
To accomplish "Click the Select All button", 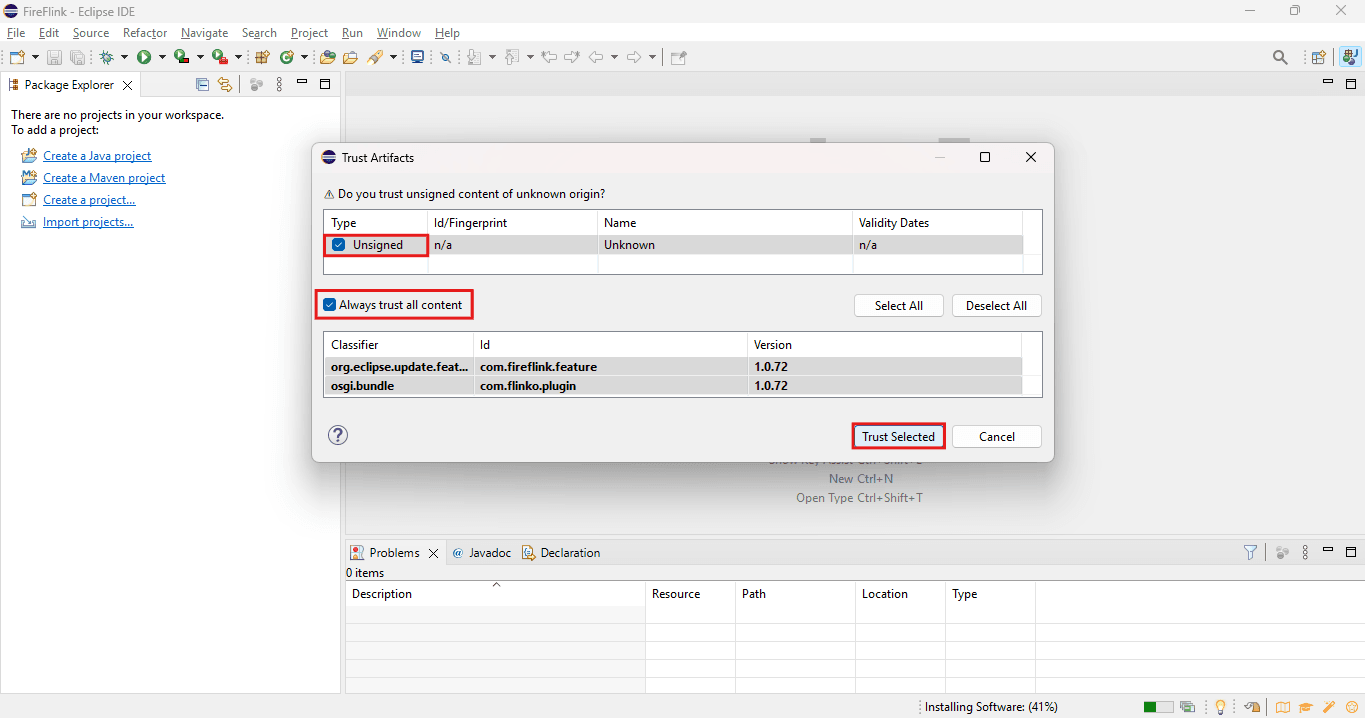I will click(899, 305).
